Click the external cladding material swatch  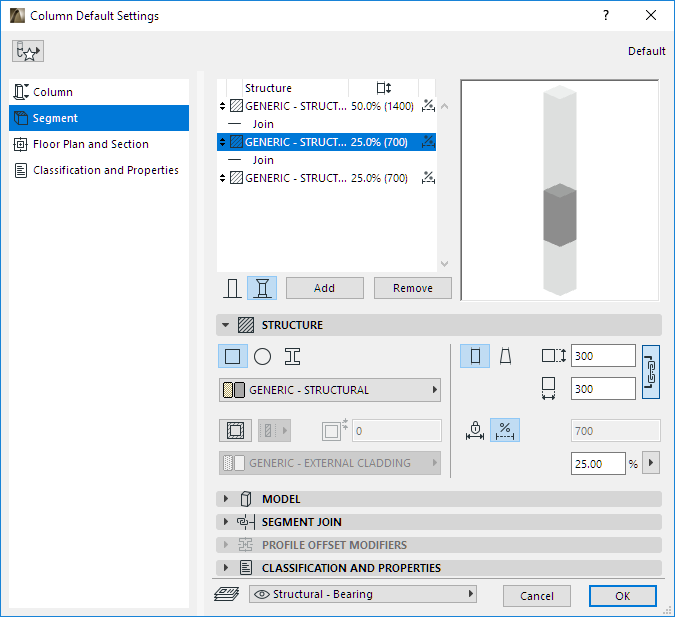pos(234,463)
